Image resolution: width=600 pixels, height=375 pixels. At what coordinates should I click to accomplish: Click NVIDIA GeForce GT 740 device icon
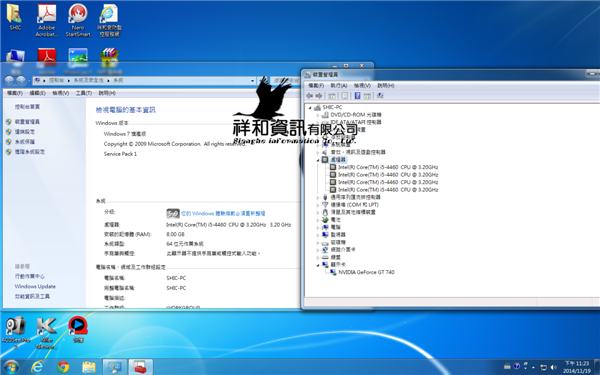(333, 272)
